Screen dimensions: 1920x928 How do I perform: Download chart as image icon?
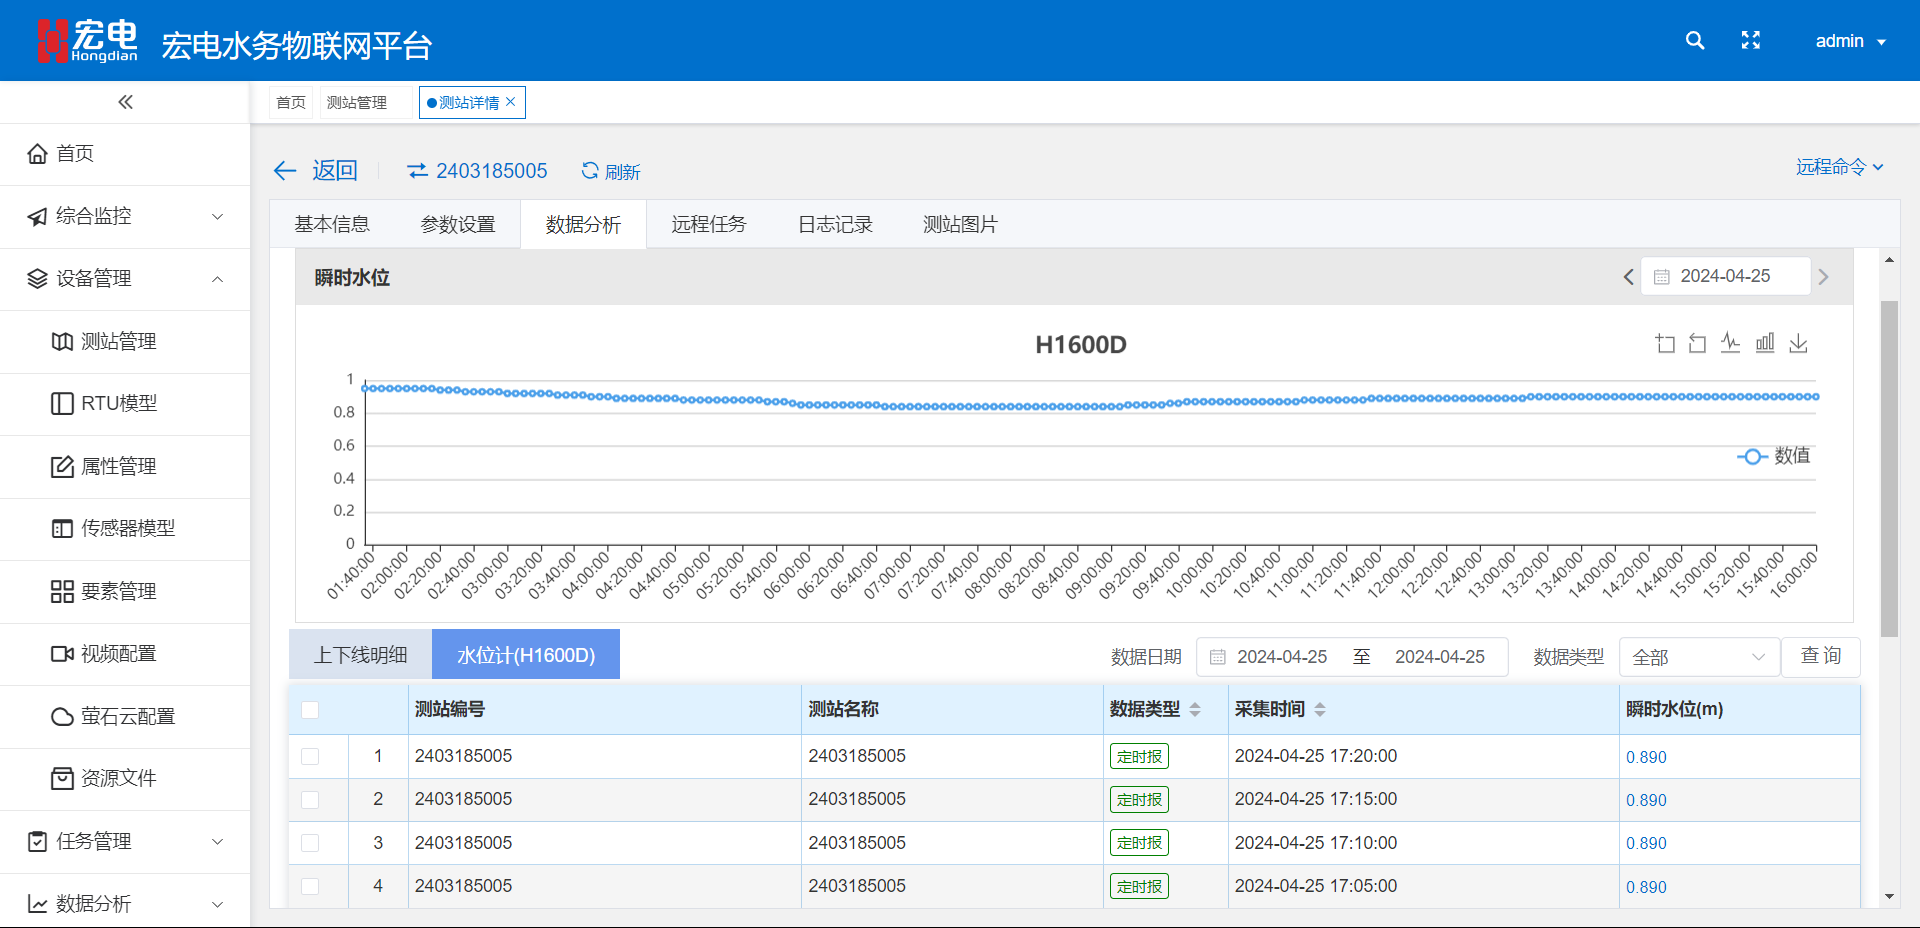tap(1798, 344)
